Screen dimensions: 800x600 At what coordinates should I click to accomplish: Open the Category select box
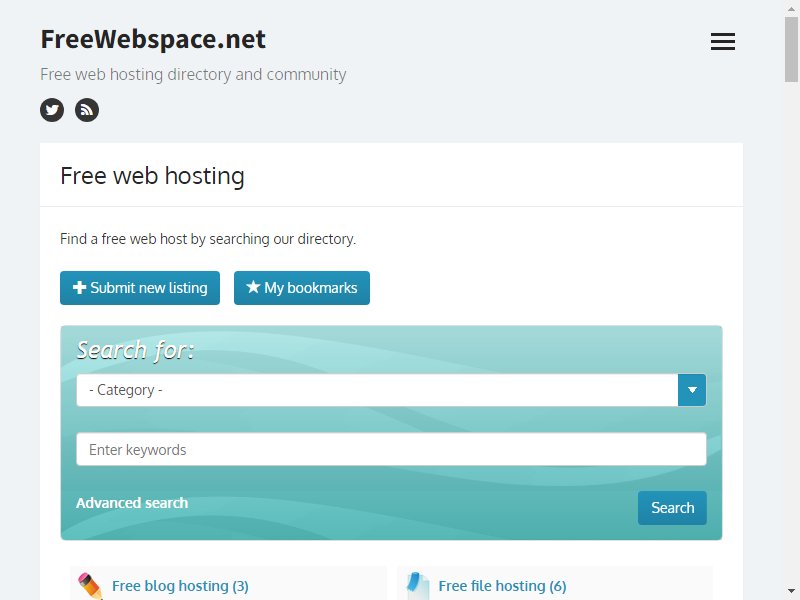coord(391,390)
